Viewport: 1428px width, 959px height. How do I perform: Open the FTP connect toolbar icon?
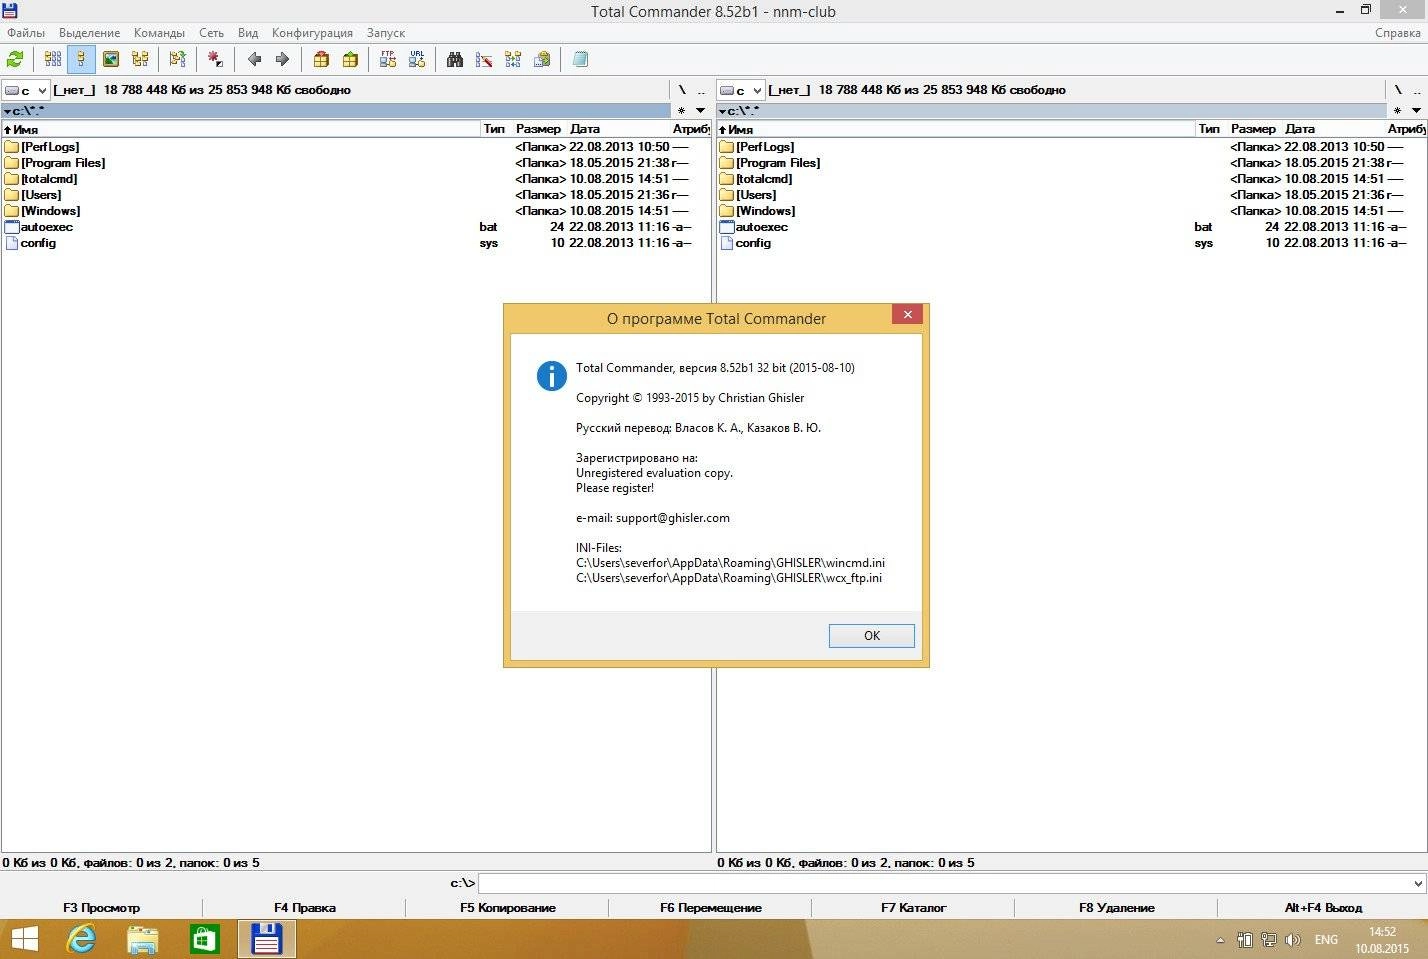(388, 60)
